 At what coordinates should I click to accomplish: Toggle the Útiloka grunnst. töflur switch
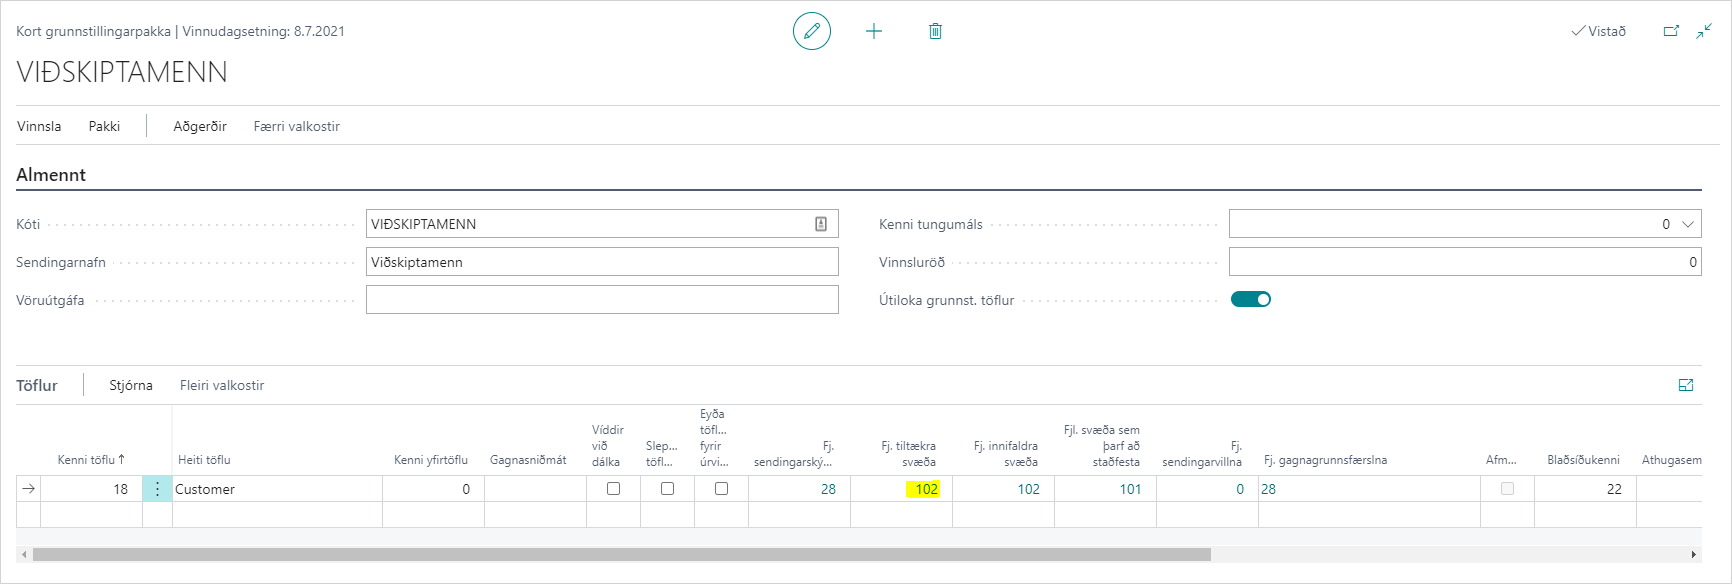pyautogui.click(x=1250, y=299)
